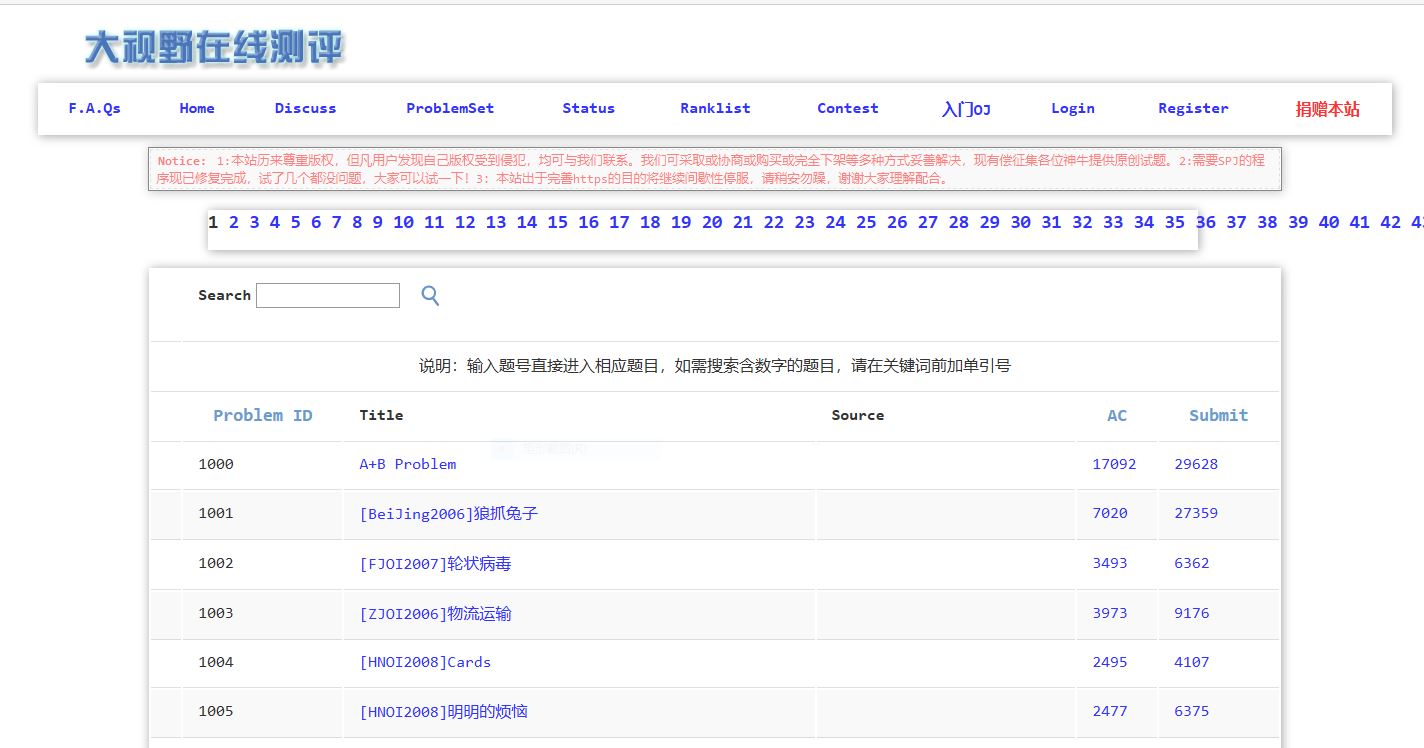
Task: Go to problem list page 2
Action: pos(233,222)
